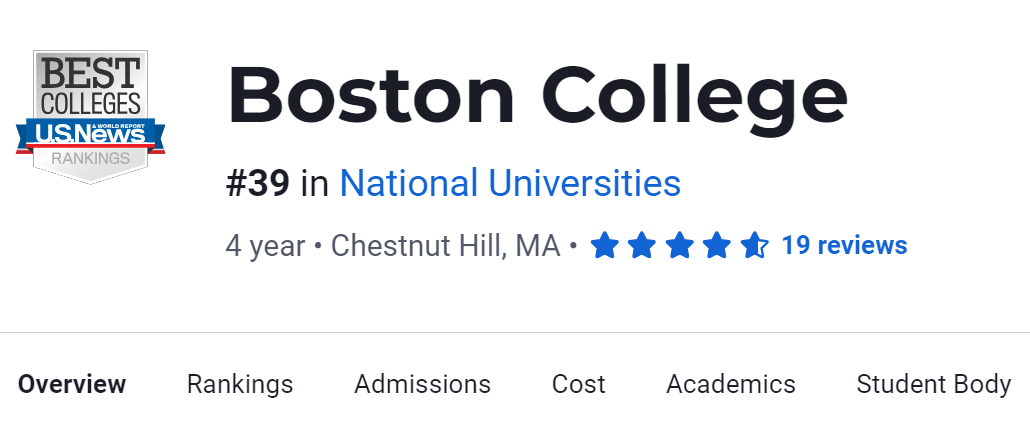View the Student Body tab
1030x424 pixels.
coord(933,384)
